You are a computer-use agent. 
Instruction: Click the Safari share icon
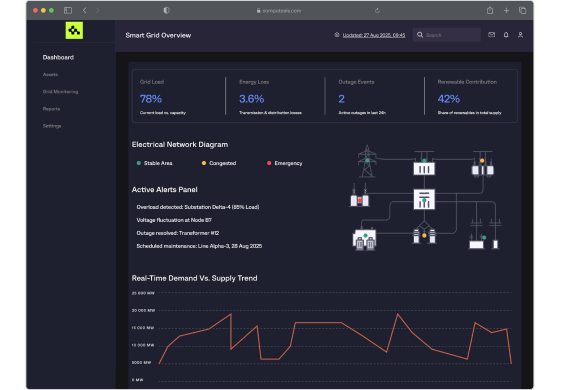pos(490,10)
